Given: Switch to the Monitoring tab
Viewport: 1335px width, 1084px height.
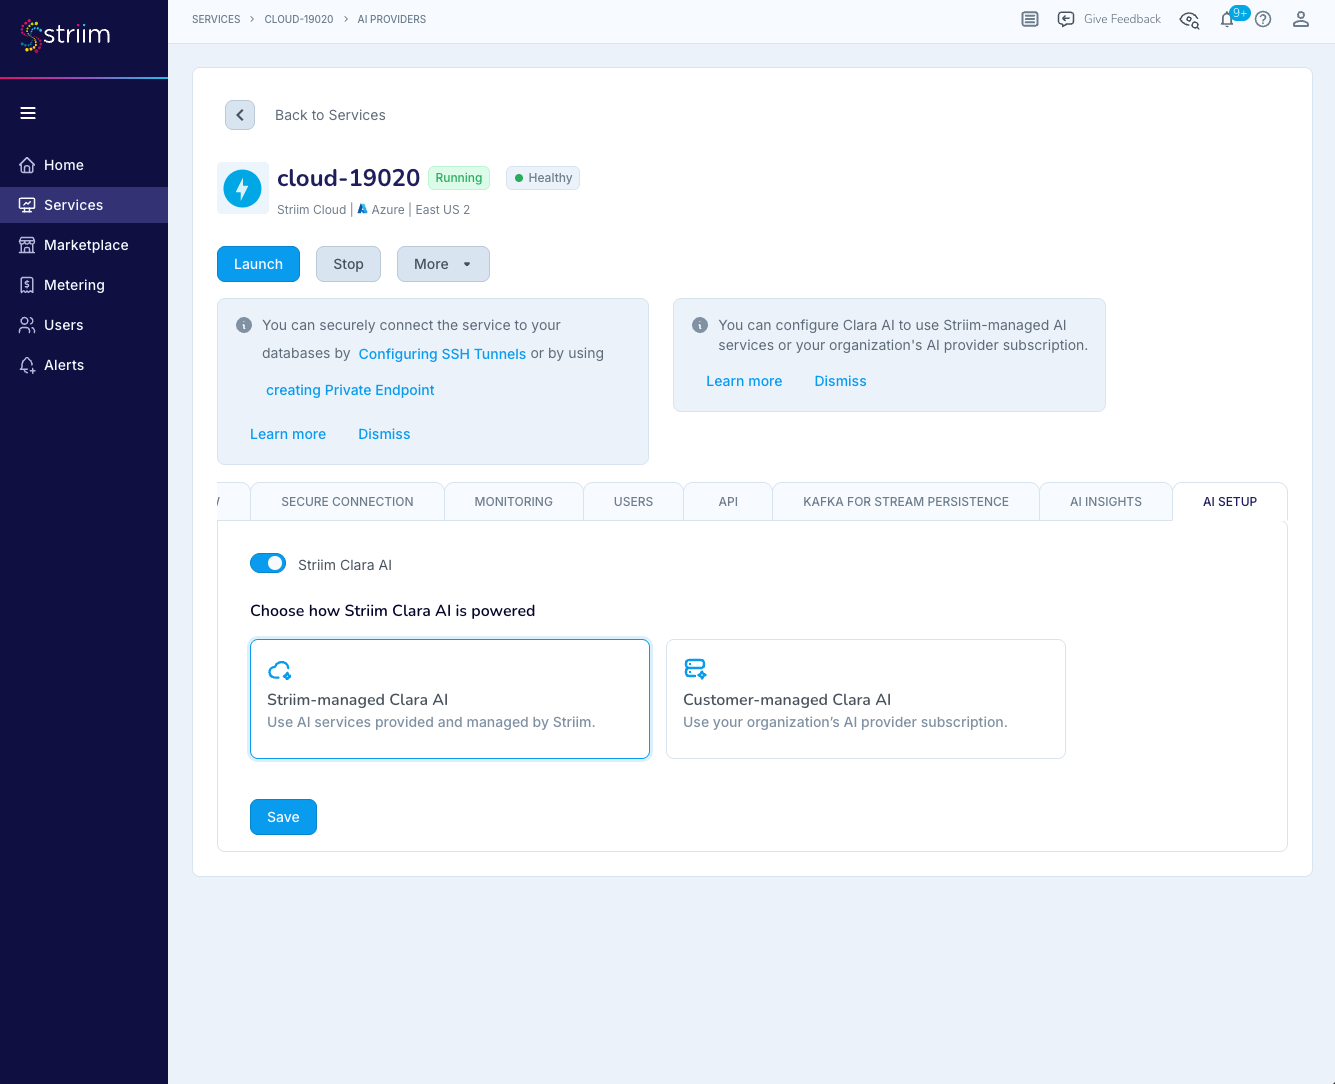Looking at the screenshot, I should point(514,502).
